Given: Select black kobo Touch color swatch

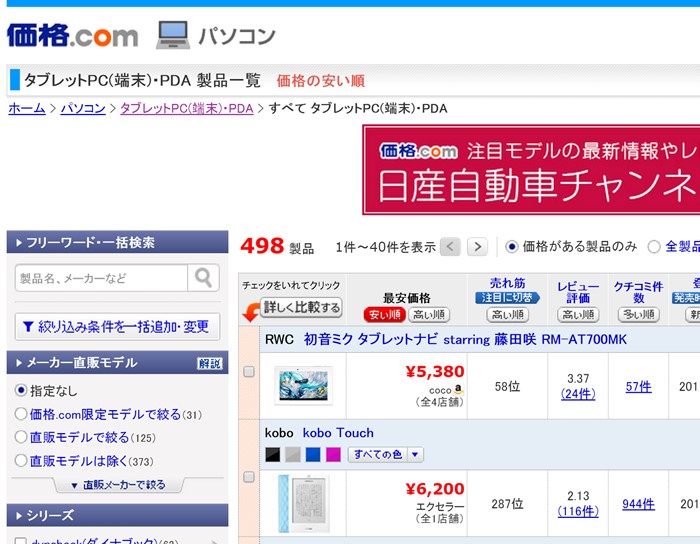Looking at the screenshot, I should tap(273, 455).
